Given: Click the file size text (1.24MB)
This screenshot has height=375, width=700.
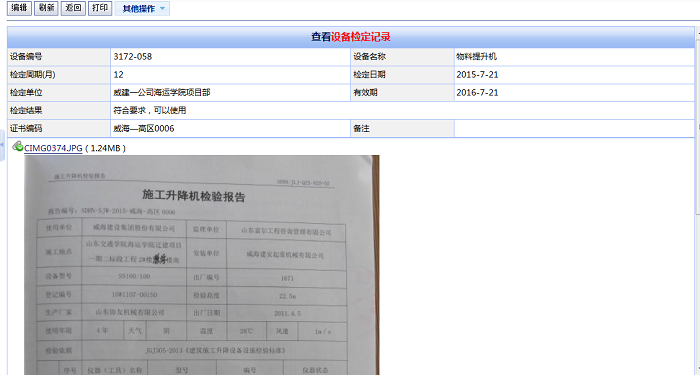Looking at the screenshot, I should (x=105, y=148).
